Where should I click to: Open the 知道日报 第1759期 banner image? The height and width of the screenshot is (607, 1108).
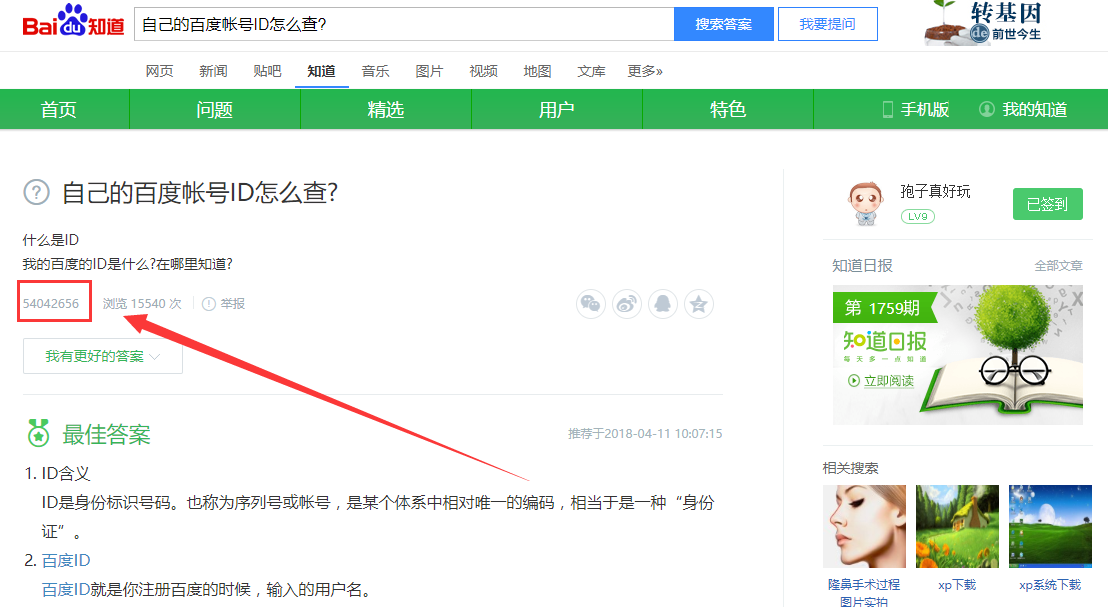[957, 355]
